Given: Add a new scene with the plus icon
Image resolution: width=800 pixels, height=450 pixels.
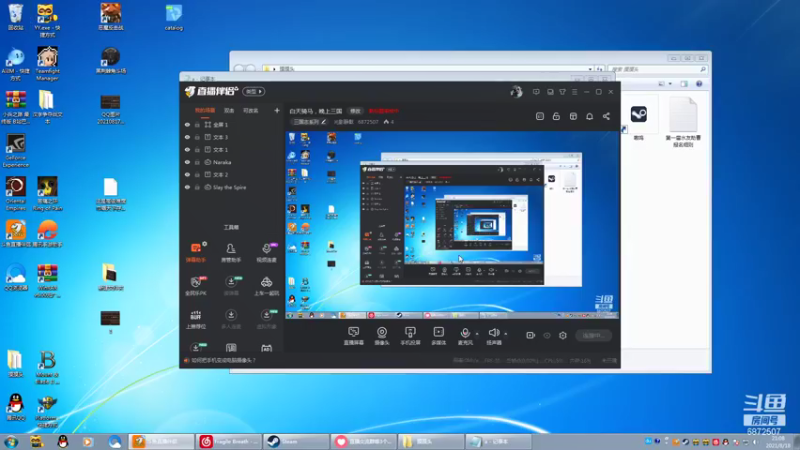Looking at the screenshot, I should [277, 110].
